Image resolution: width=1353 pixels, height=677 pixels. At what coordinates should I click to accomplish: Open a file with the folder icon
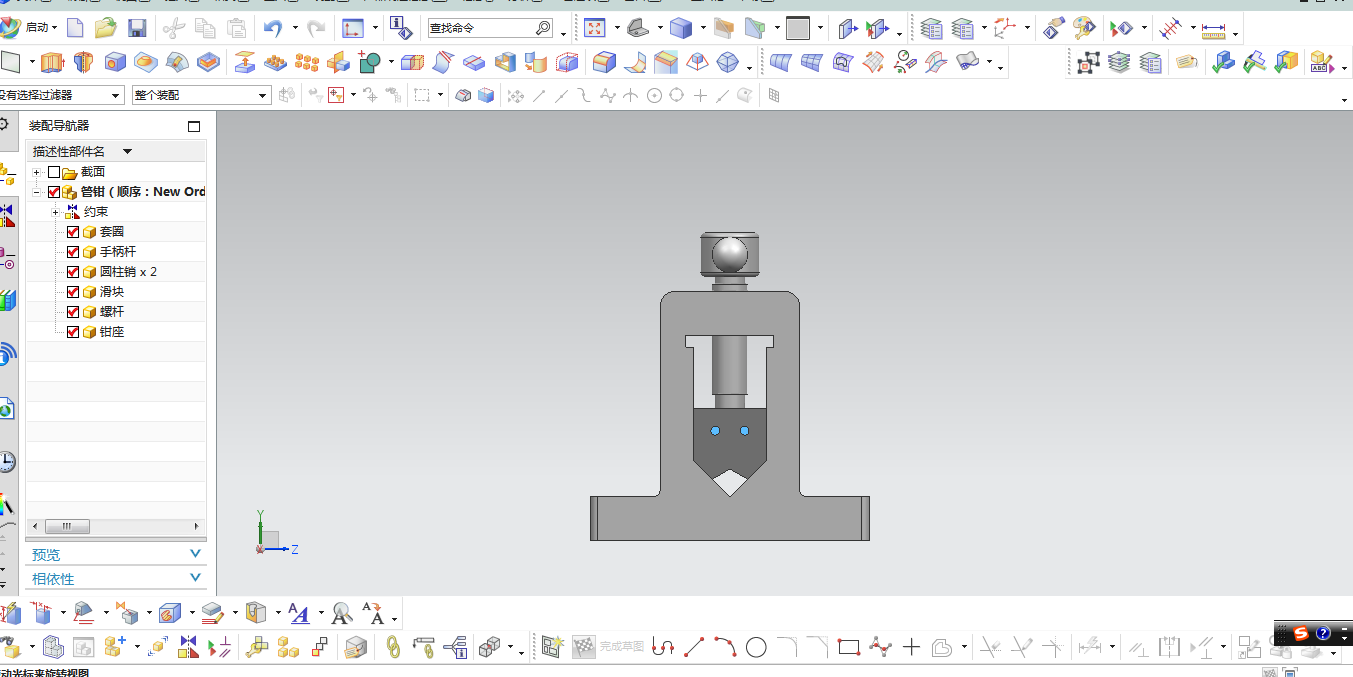(106, 28)
